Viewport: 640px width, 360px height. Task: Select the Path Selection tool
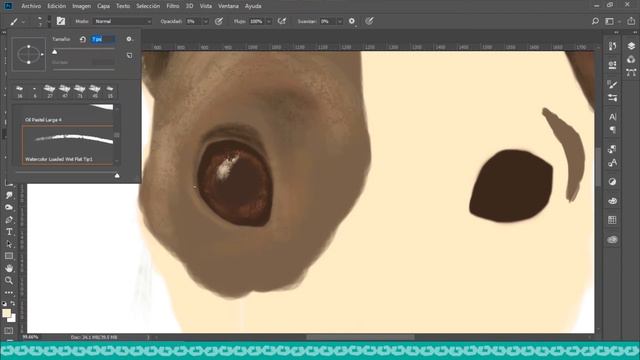coord(9,244)
